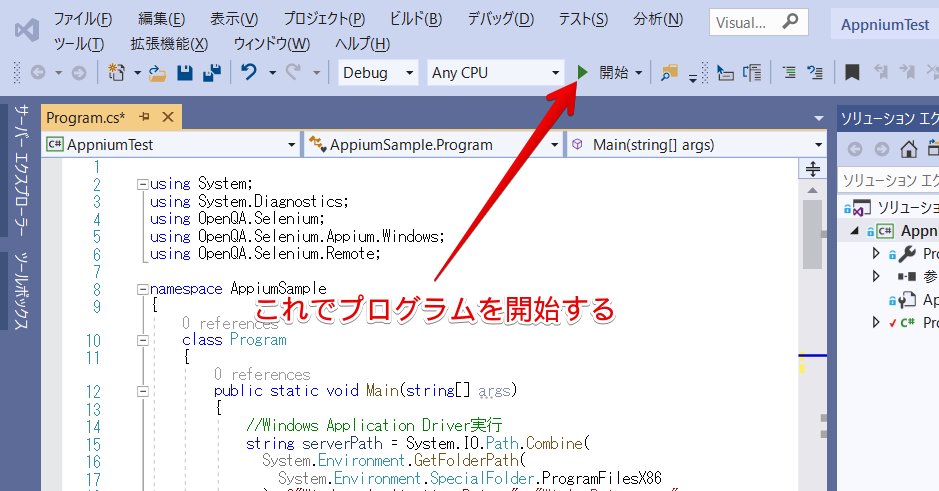Click the editor split window icon
Image resolution: width=939 pixels, height=491 pixels.
click(x=813, y=169)
